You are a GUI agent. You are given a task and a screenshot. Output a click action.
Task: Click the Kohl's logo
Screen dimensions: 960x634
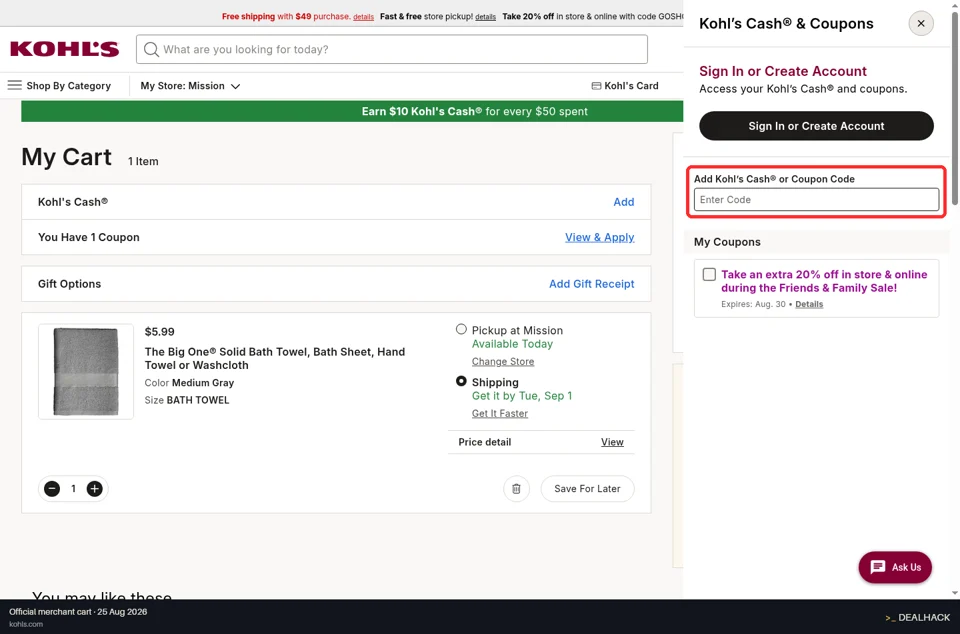65,49
